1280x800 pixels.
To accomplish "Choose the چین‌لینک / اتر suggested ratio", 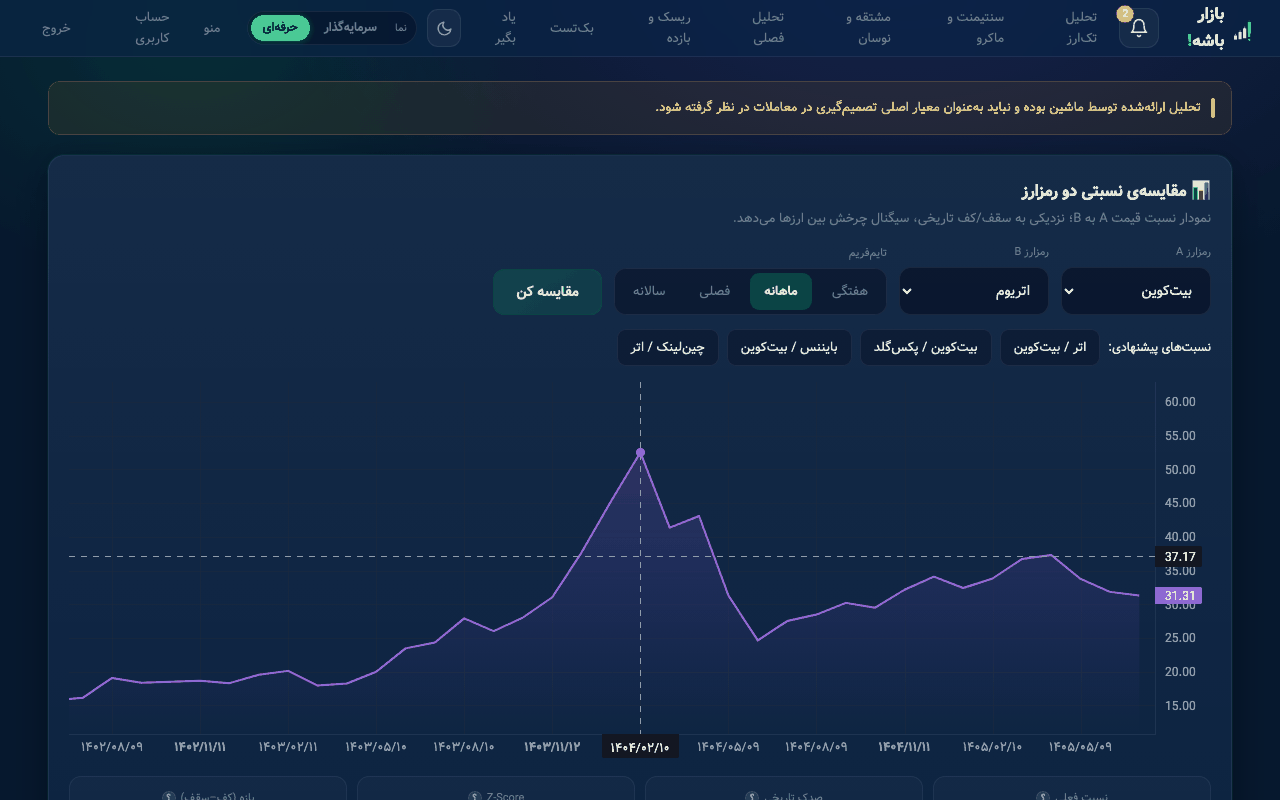I will [668, 347].
